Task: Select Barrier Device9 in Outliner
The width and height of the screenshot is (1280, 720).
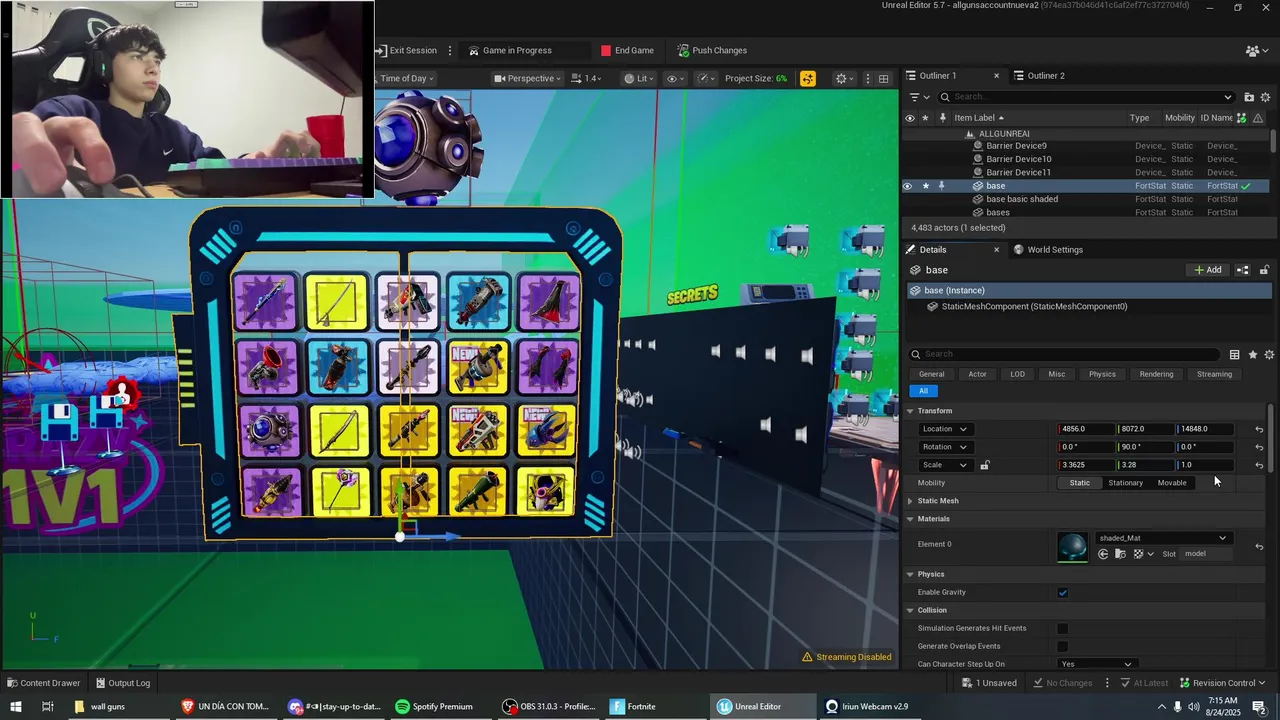Action: pyautogui.click(x=1016, y=146)
